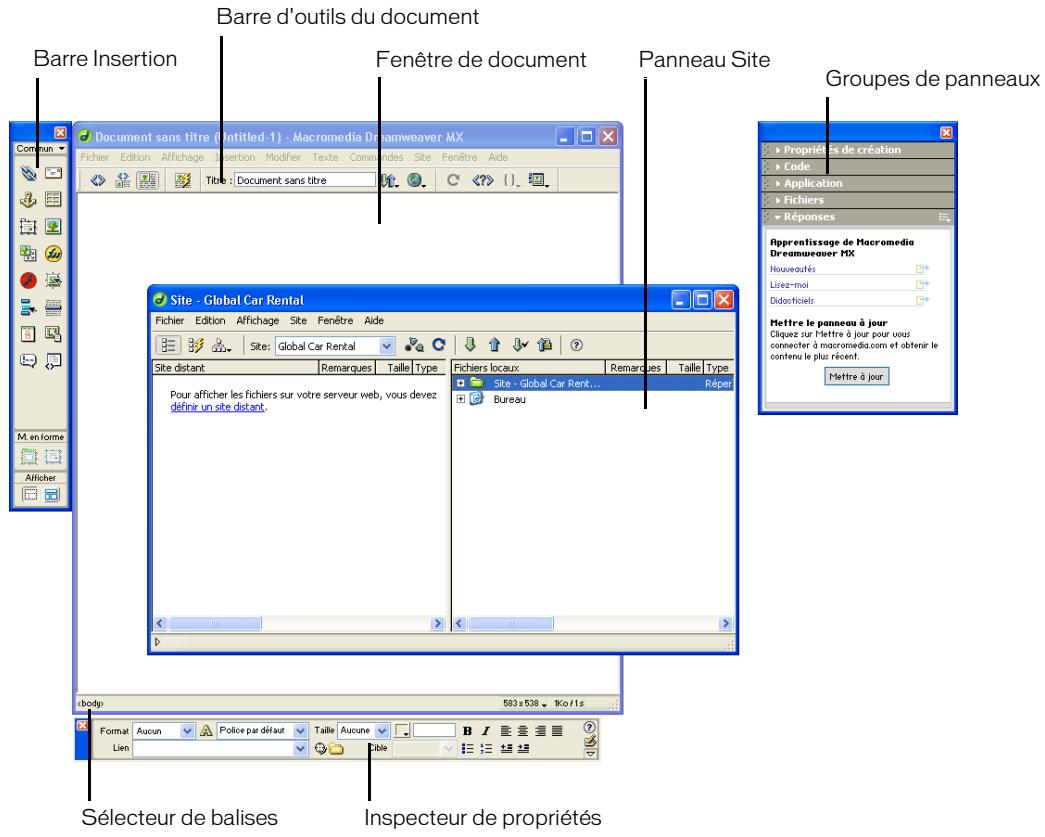Select the Draw Layout Table tool
Image resolution: width=1045 pixels, height=837 pixels.
pos(29,456)
